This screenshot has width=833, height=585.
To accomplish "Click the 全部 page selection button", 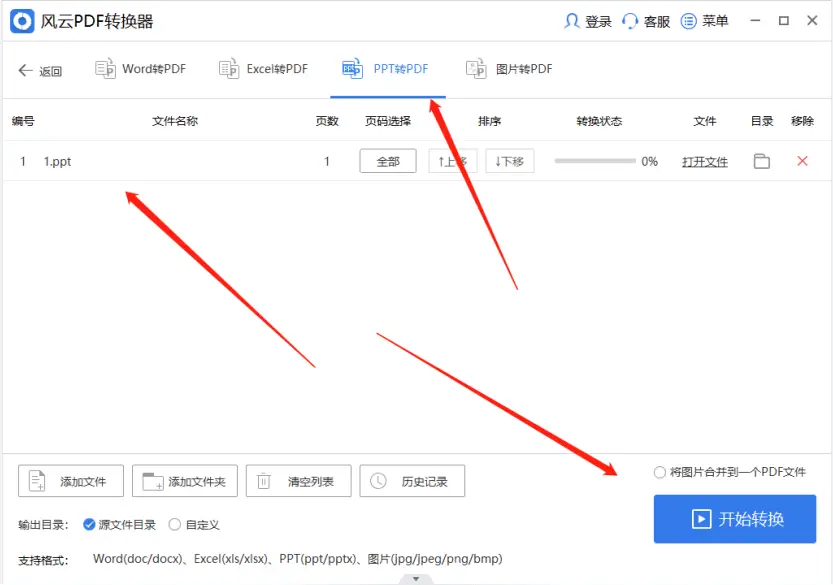I will 388,161.
